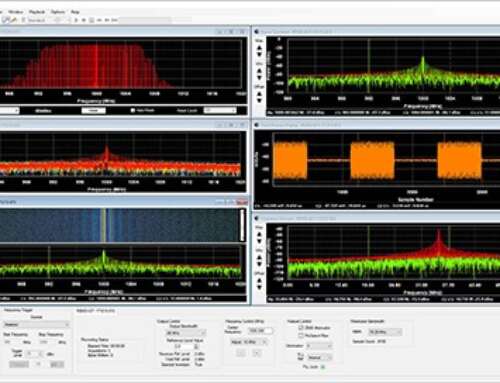500x383 pixels.
Task: Click the Min down arrow in the top-right spectrum panel
Action: coord(259,77)
